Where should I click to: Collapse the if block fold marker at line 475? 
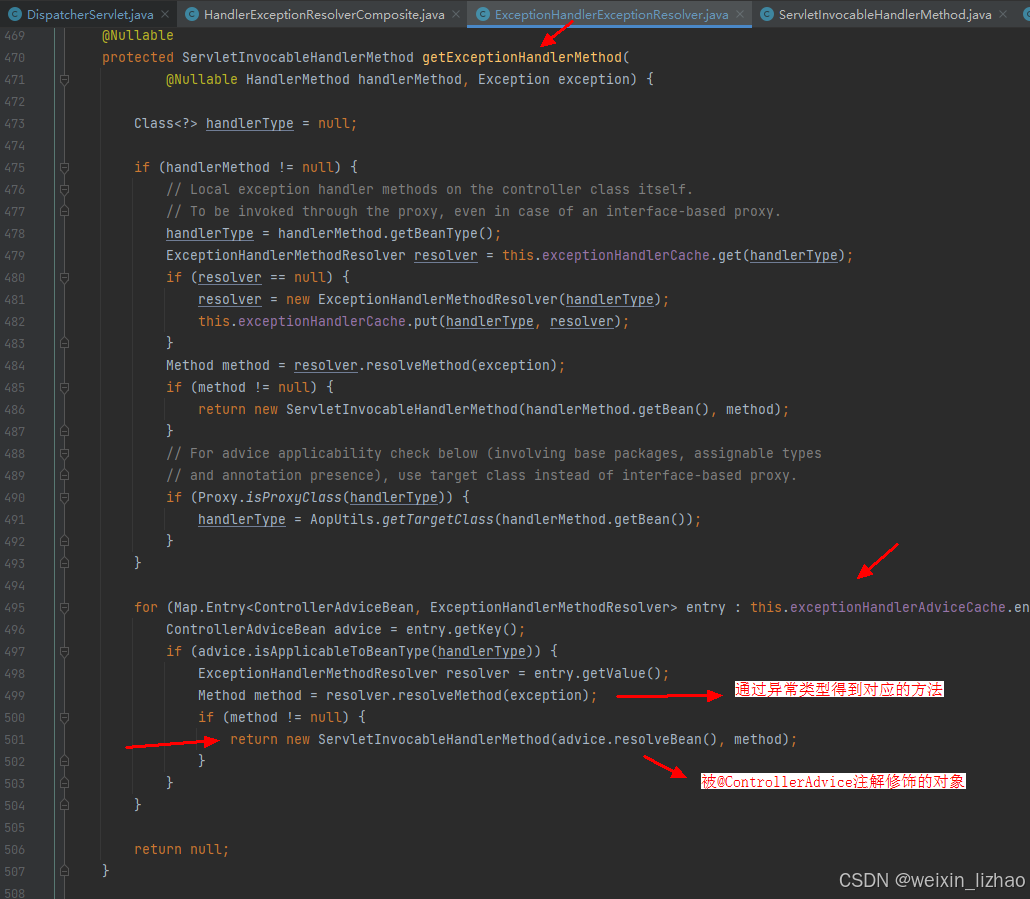64,167
